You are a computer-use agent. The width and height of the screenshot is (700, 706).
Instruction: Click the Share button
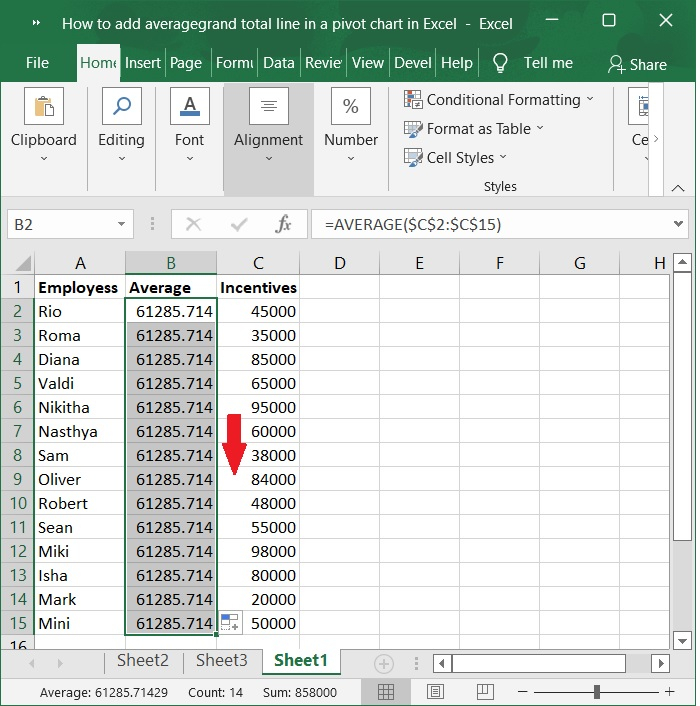pos(637,64)
